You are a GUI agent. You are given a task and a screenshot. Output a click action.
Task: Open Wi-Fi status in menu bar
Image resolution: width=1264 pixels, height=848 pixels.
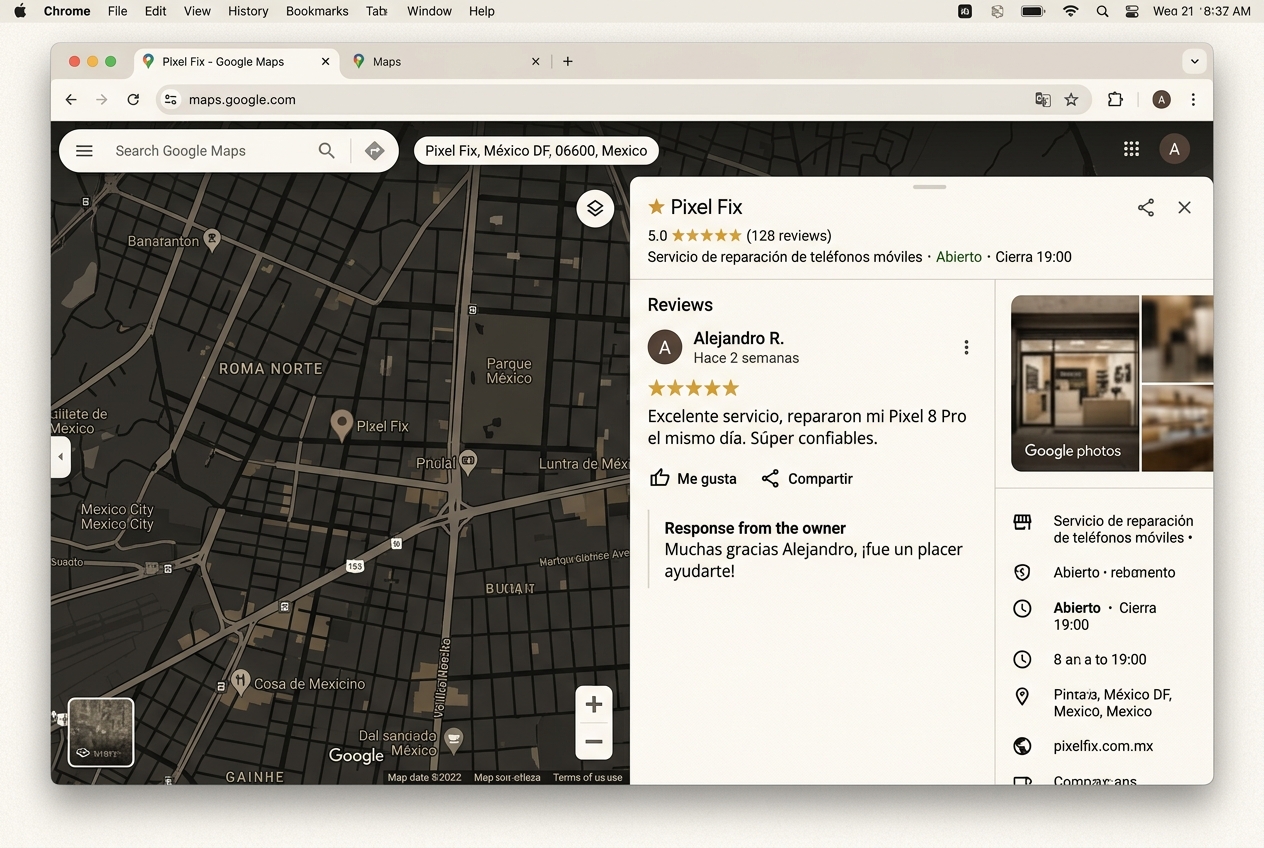pos(1071,11)
